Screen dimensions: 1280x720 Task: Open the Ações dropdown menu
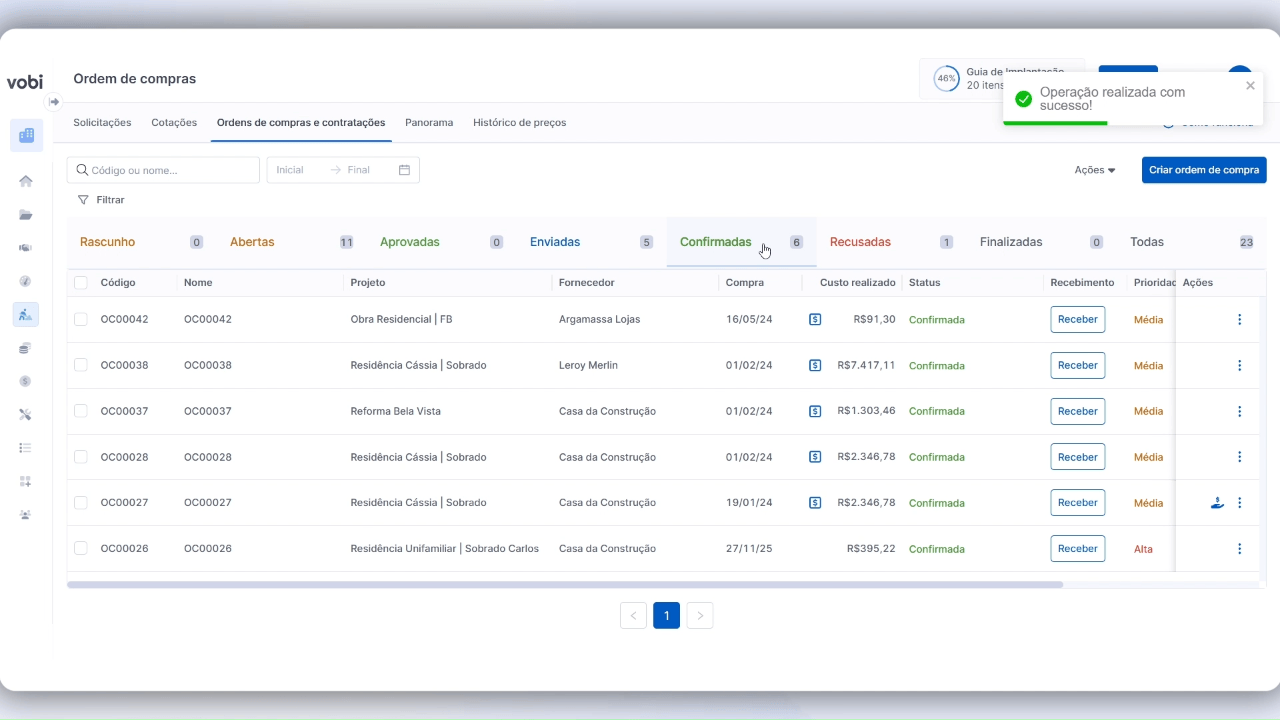click(1094, 170)
